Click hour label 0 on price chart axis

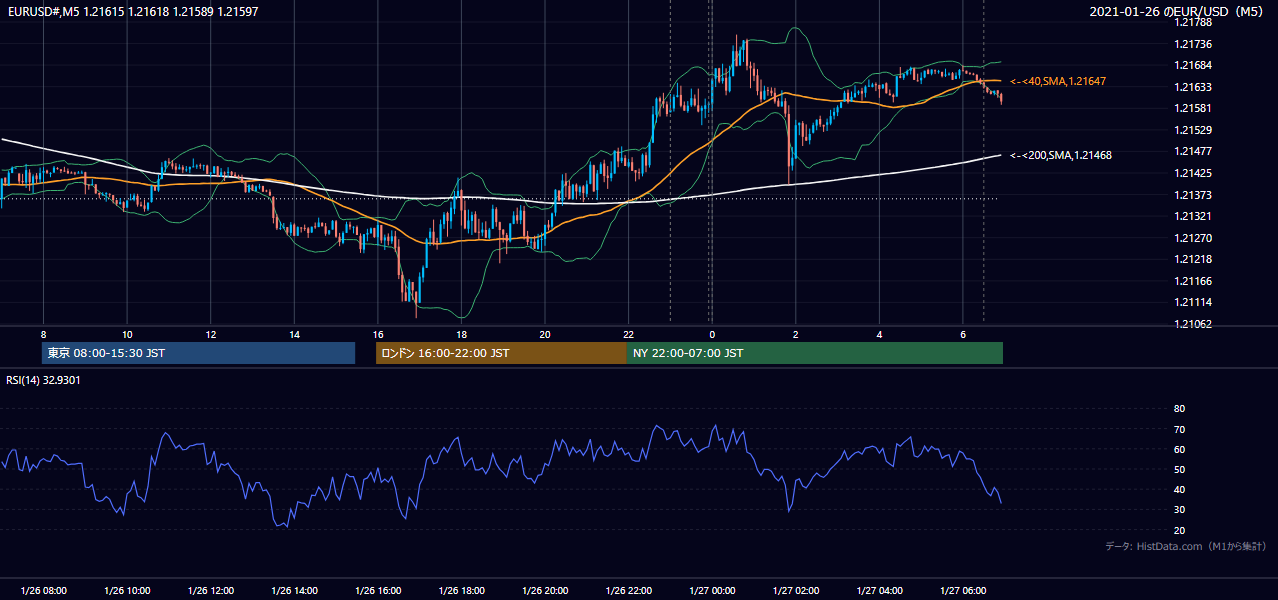[x=712, y=334]
